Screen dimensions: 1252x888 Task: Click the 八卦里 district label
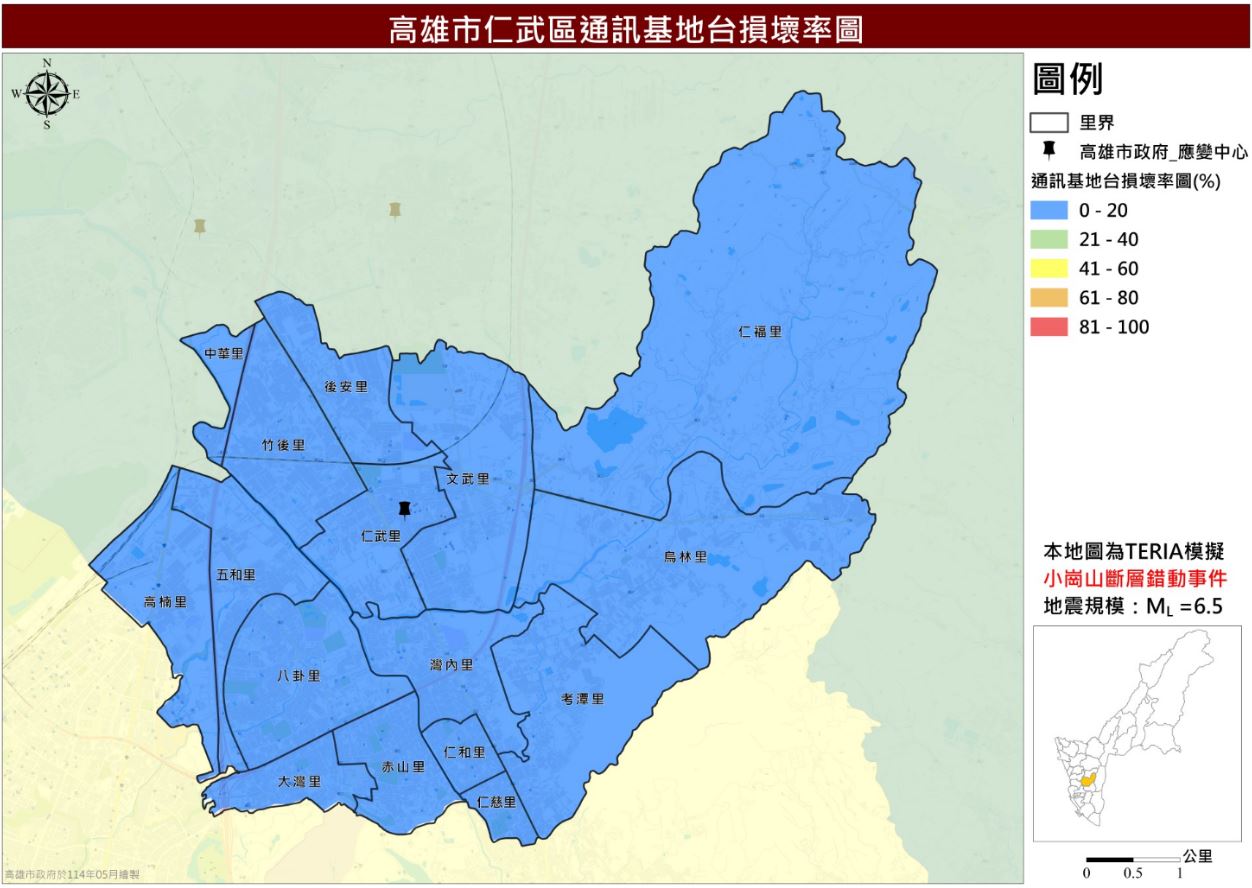tap(299, 676)
